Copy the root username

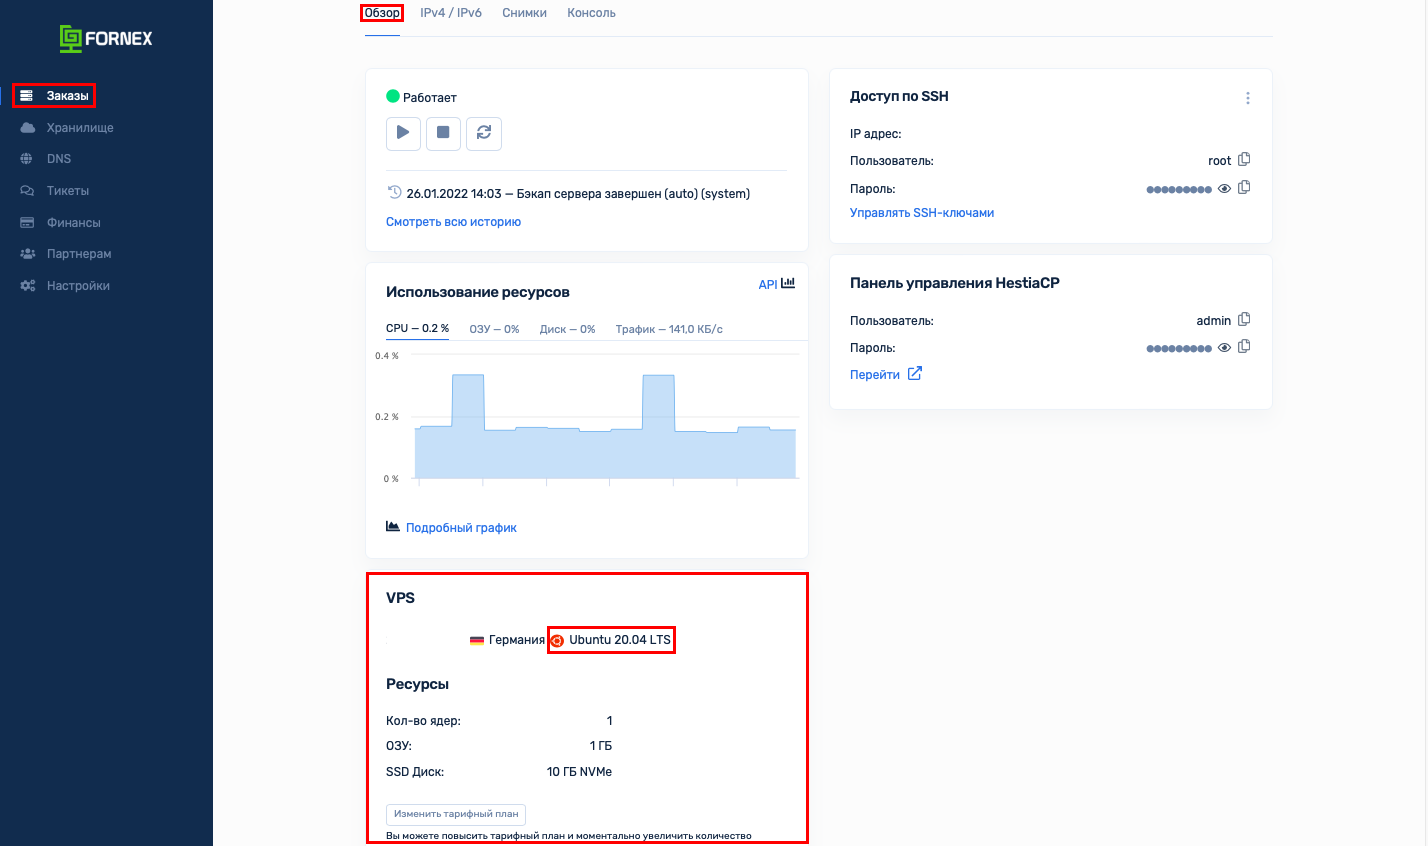point(1244,159)
